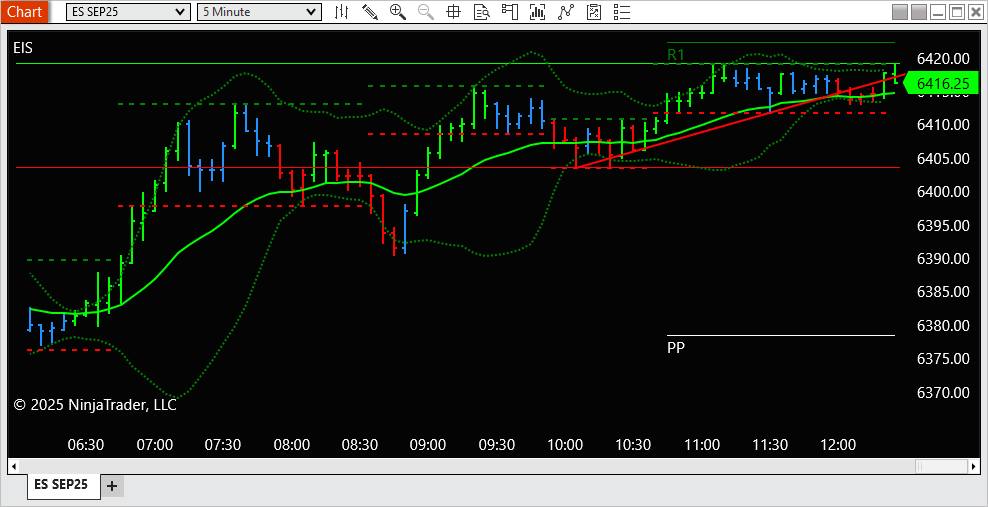Open the Indicators dialog icon

click(537, 11)
